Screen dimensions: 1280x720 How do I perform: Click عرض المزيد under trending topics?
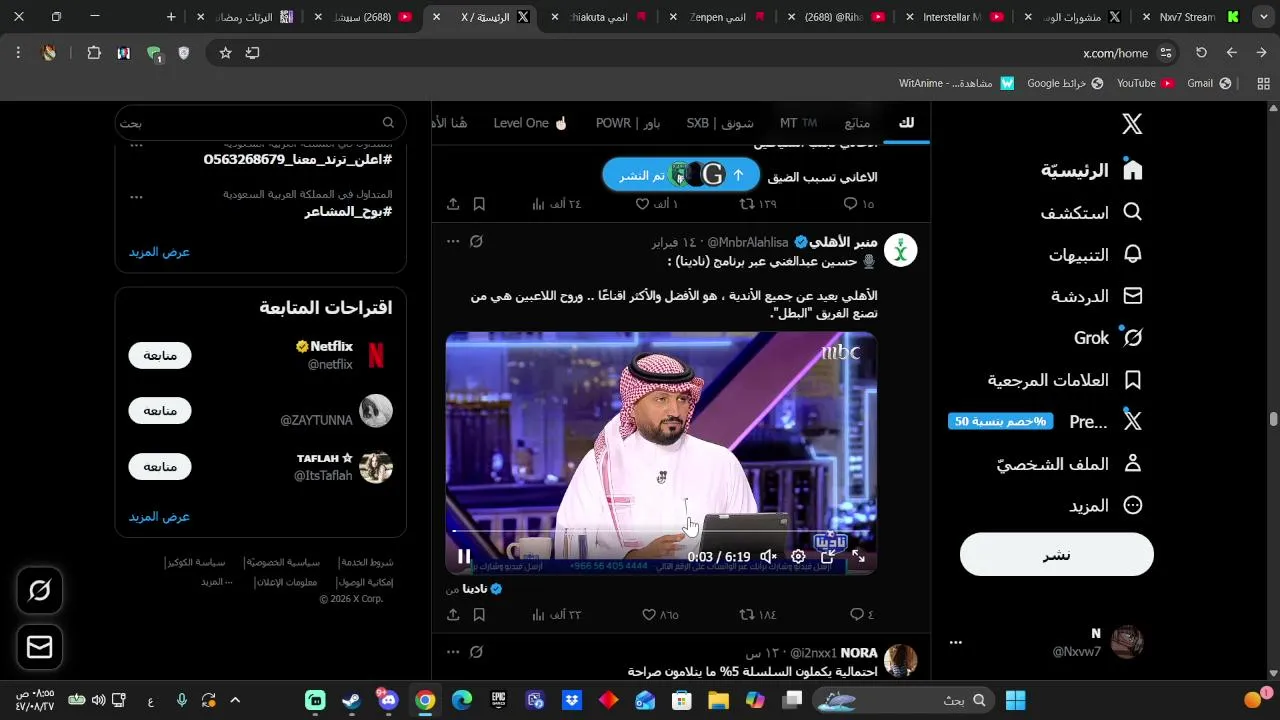159,252
